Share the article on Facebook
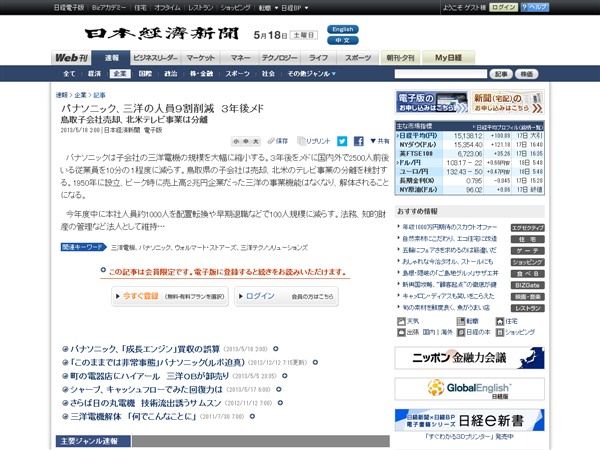Viewport: 600px width, 450px height. click(x=359, y=141)
